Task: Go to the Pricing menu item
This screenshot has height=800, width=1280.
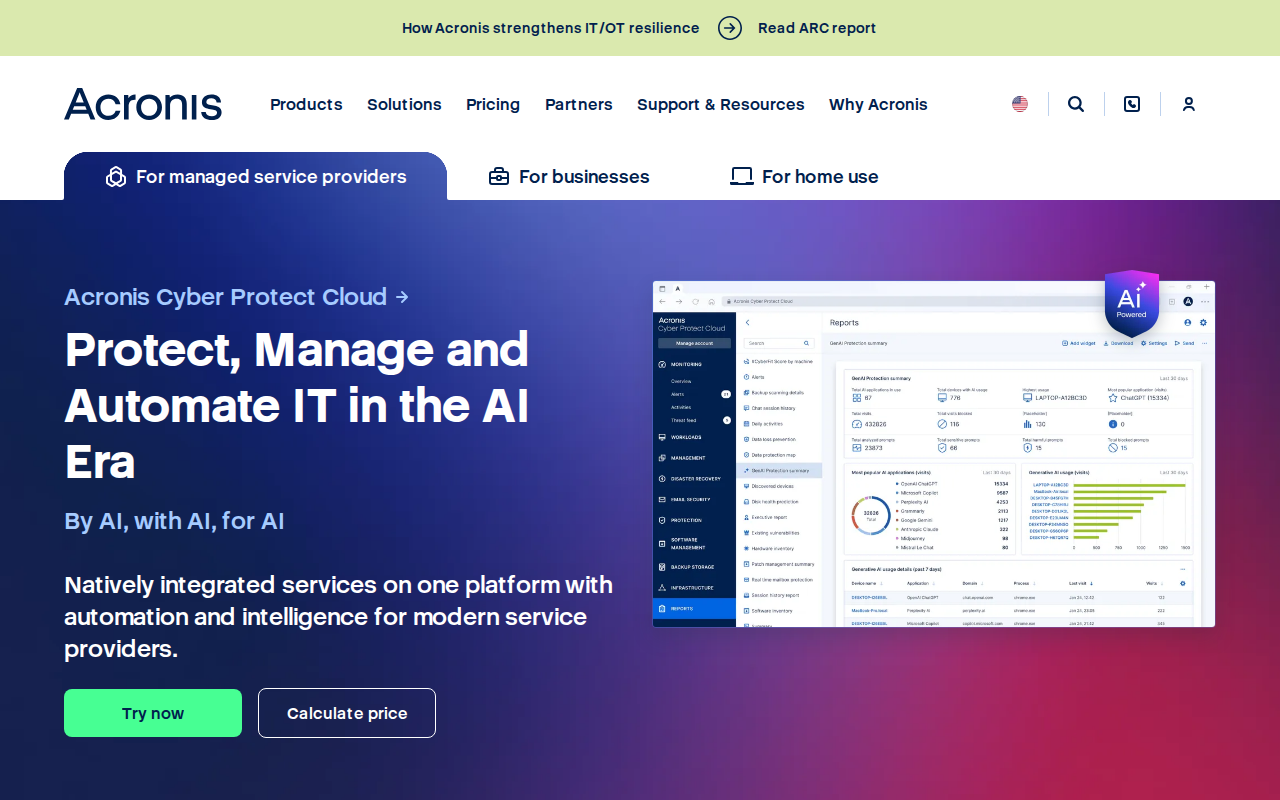Action: coord(493,104)
